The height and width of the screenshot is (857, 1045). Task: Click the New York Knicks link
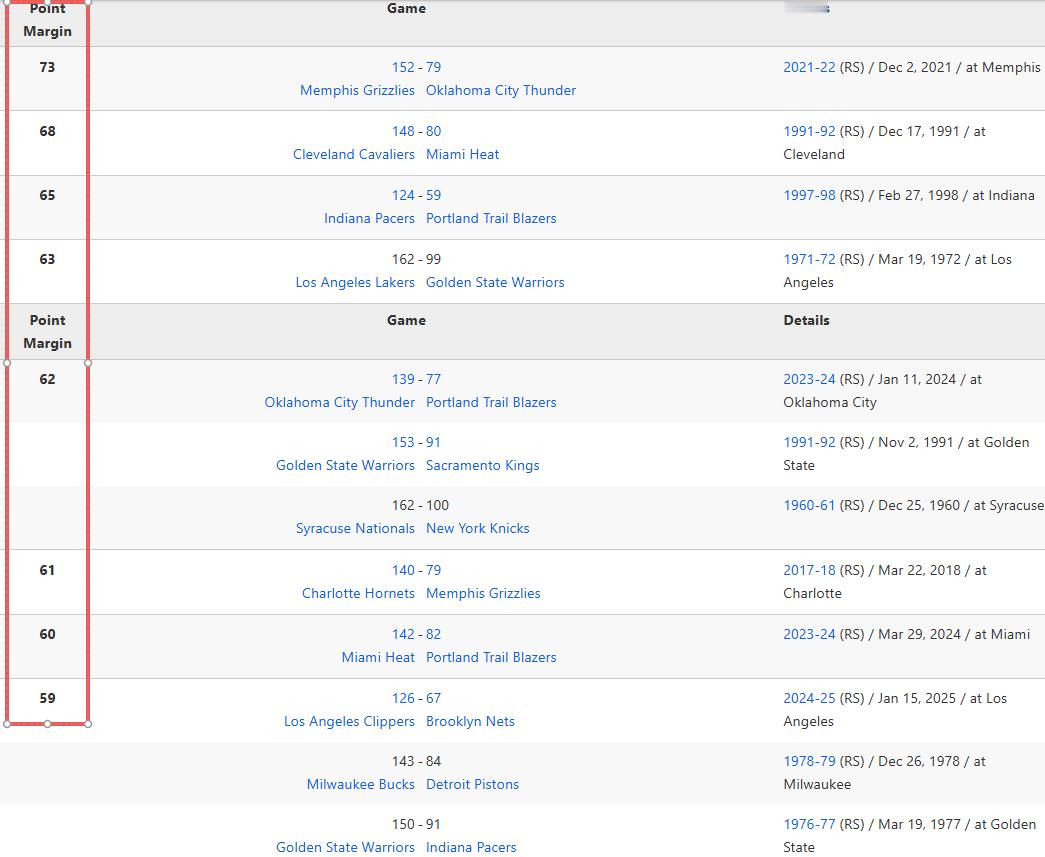click(x=477, y=528)
